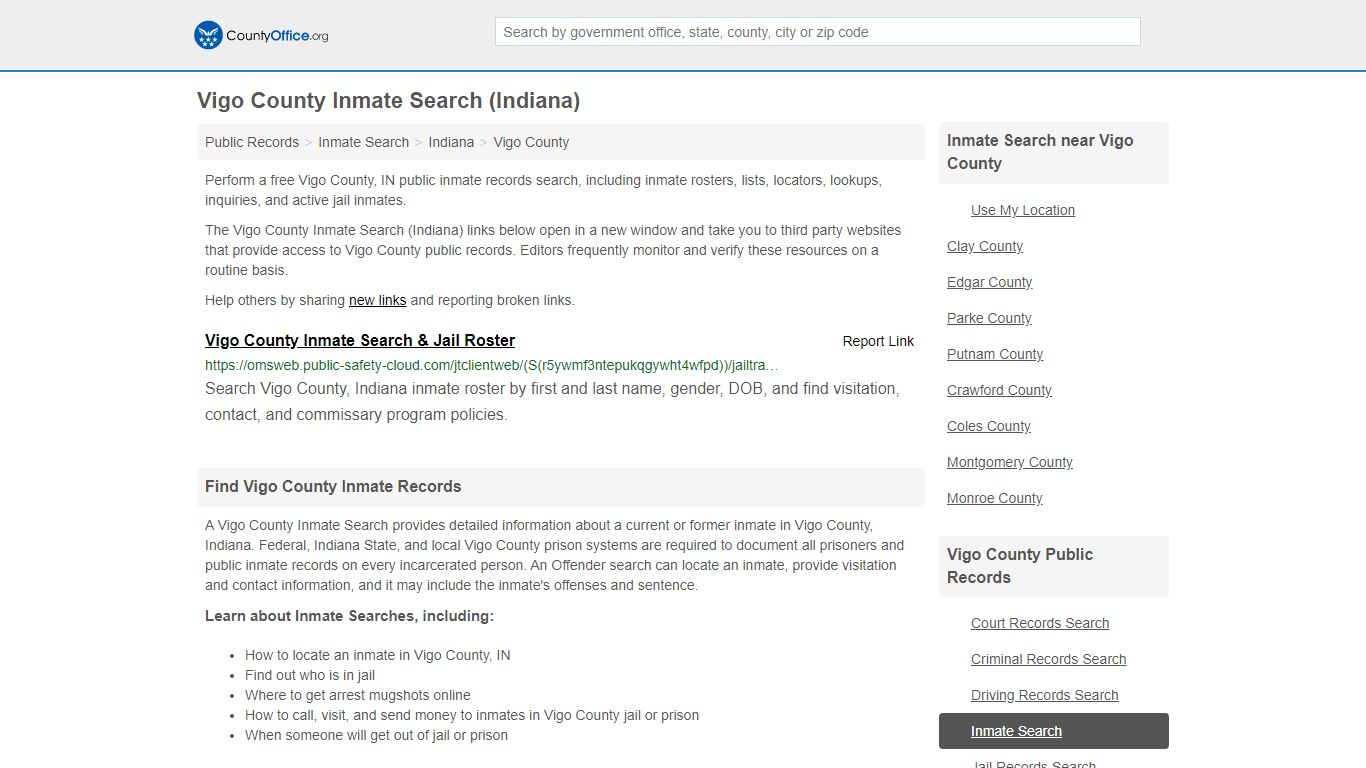Click 'Find out who is in jail' bullet
This screenshot has width=1366, height=768.
(x=310, y=675)
